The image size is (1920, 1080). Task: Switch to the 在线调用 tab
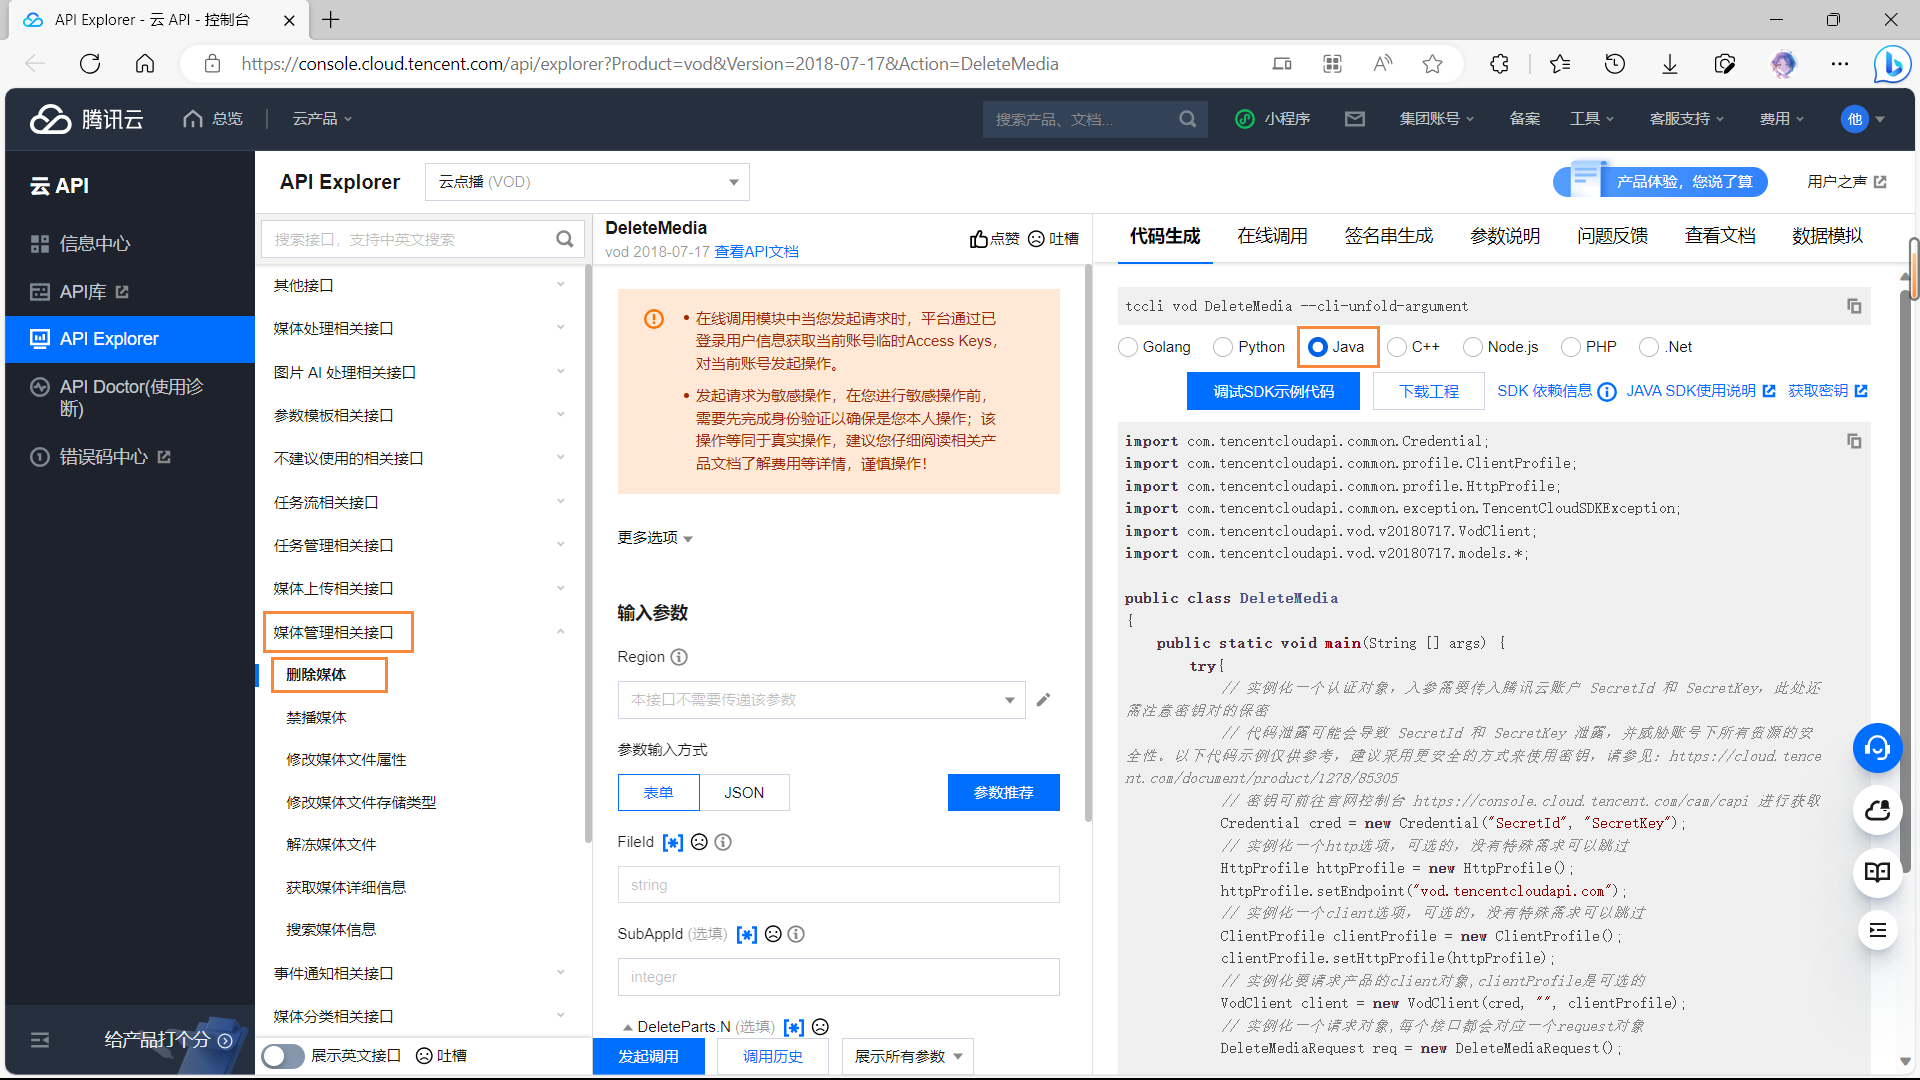(1272, 236)
